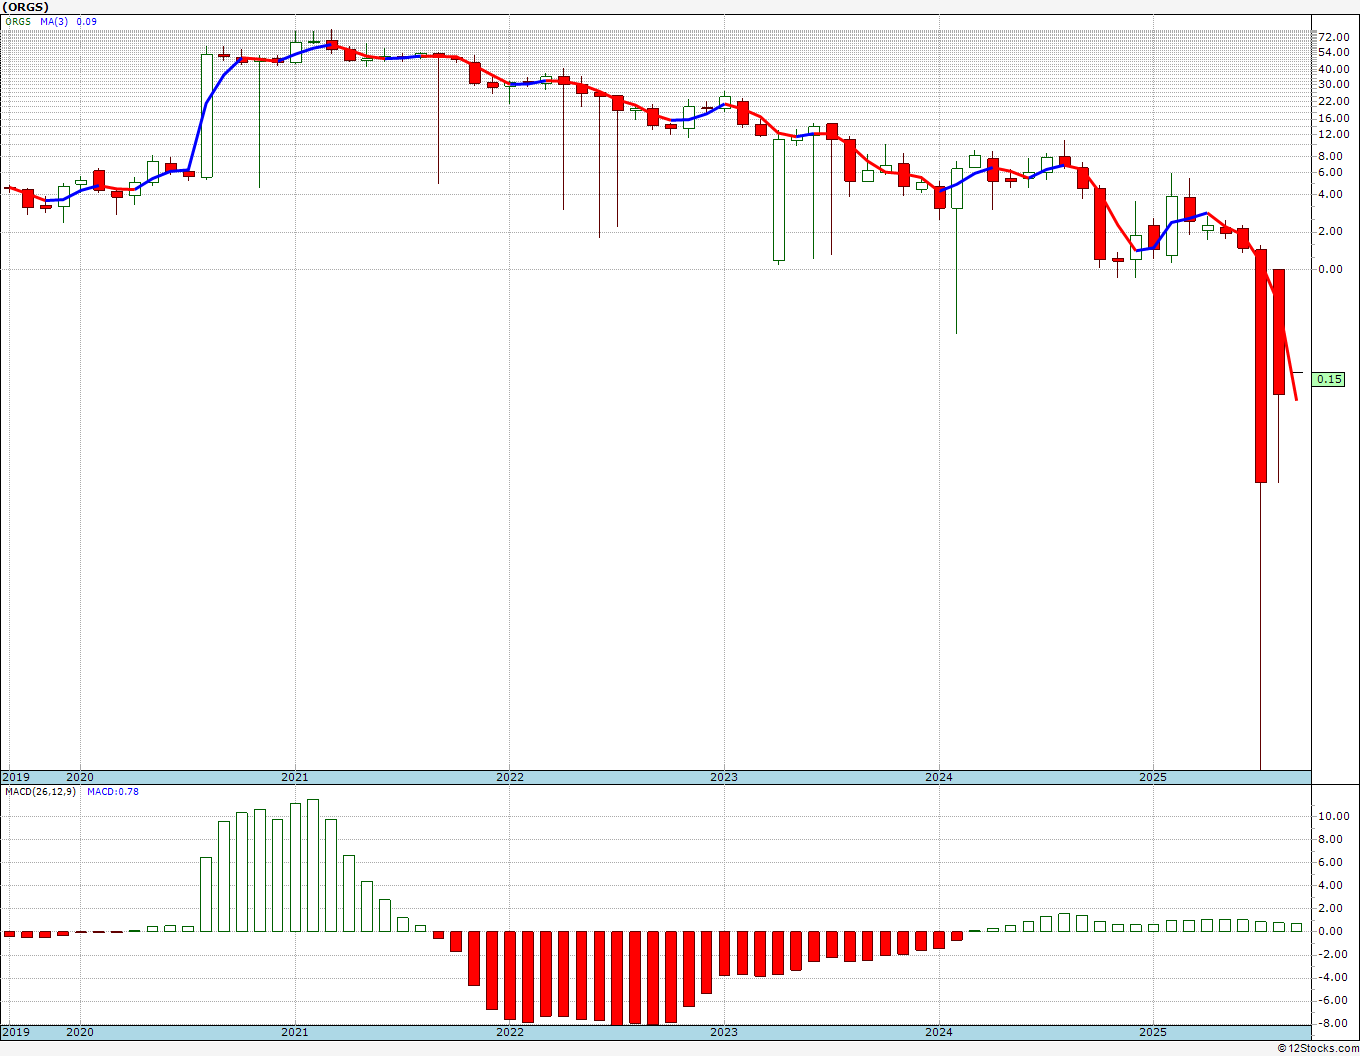Click the green 0.15 current price tag
Viewport: 1360px width, 1056px height.
point(1329,379)
